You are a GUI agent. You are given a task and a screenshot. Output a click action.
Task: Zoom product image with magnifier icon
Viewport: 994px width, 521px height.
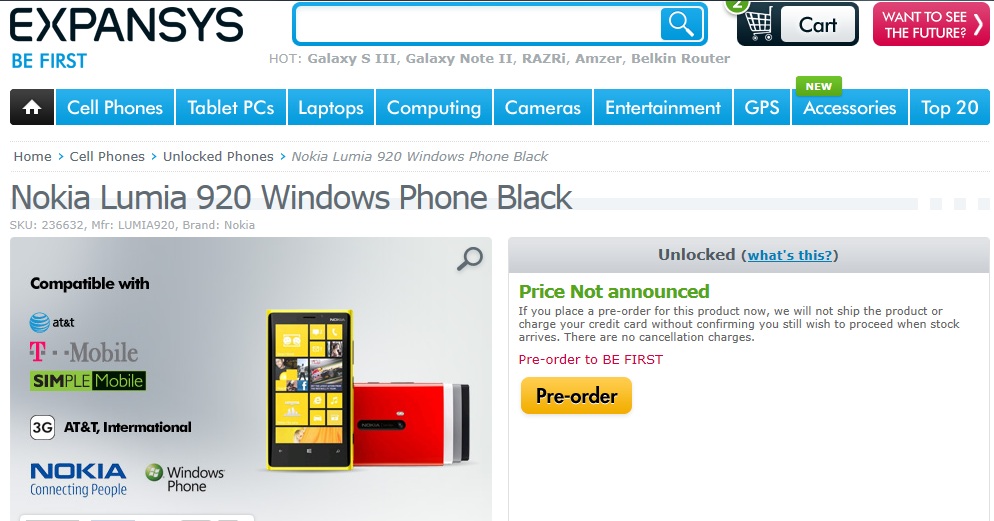tap(470, 259)
